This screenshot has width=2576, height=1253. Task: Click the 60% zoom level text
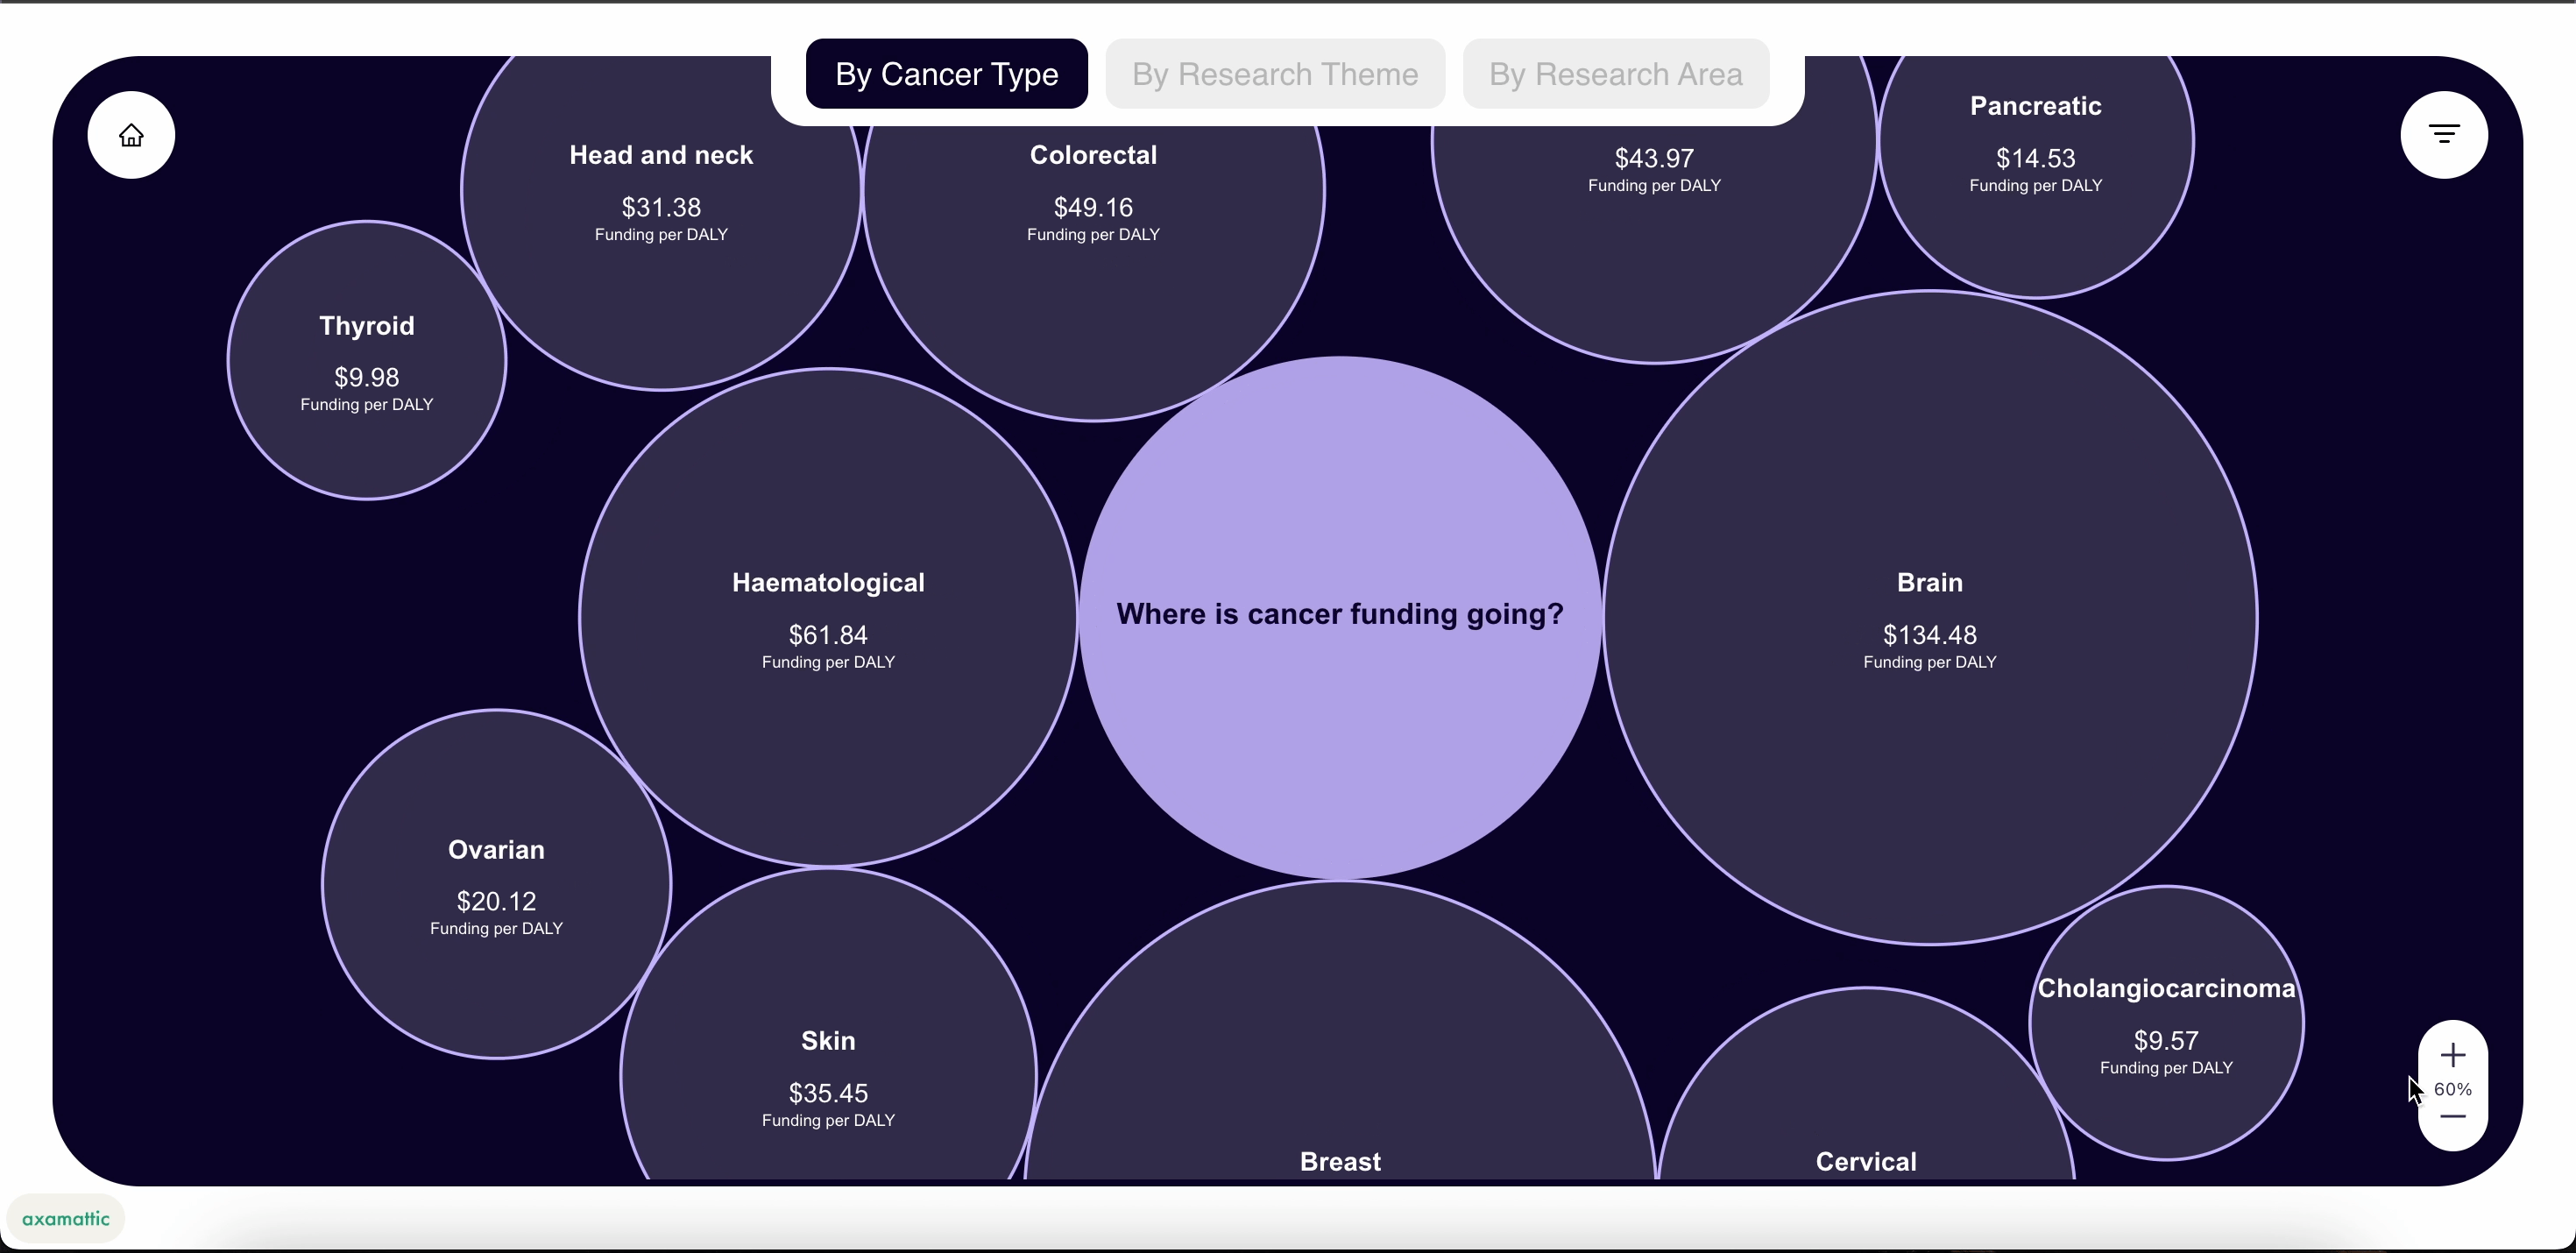[2452, 1089]
